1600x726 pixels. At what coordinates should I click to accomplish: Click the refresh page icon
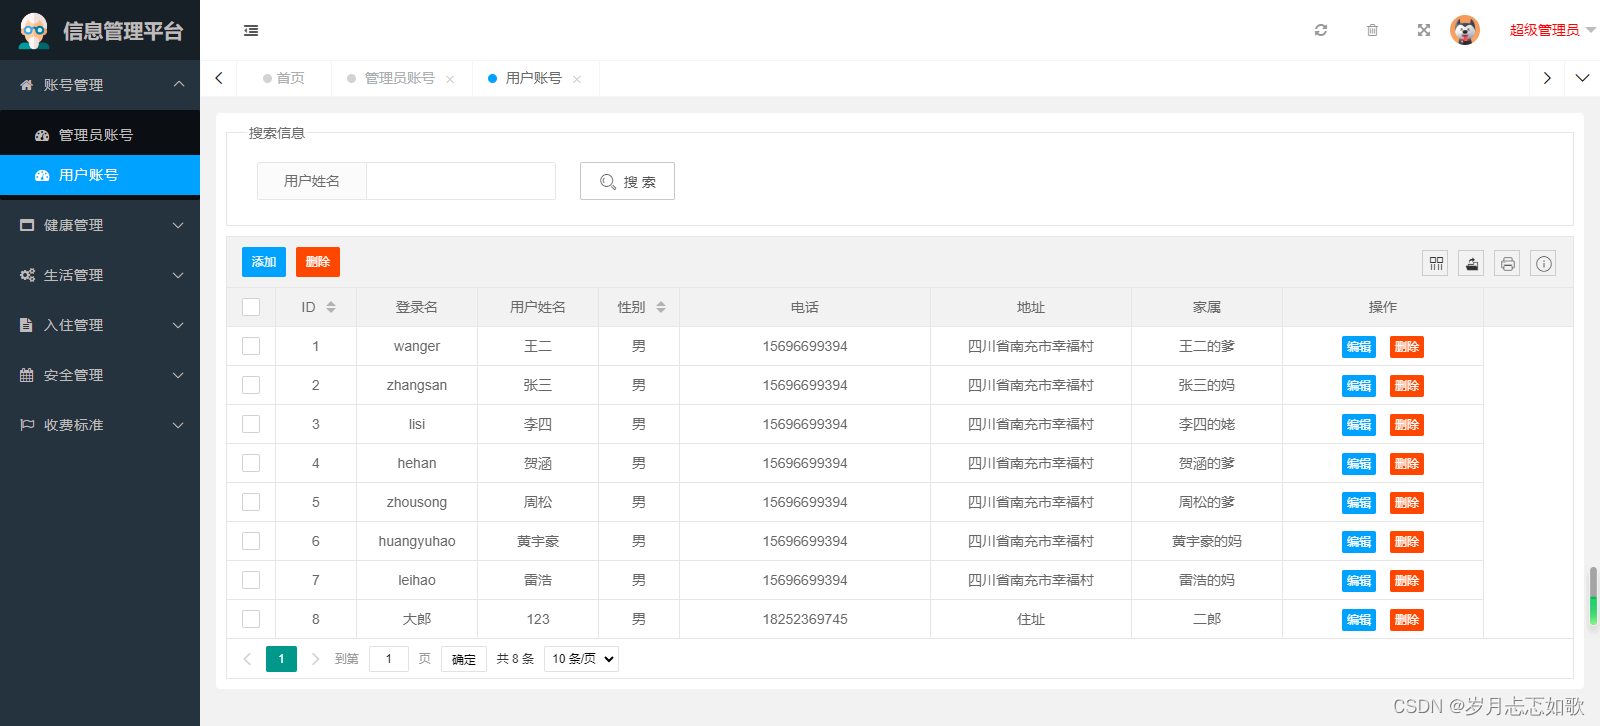tap(1321, 30)
